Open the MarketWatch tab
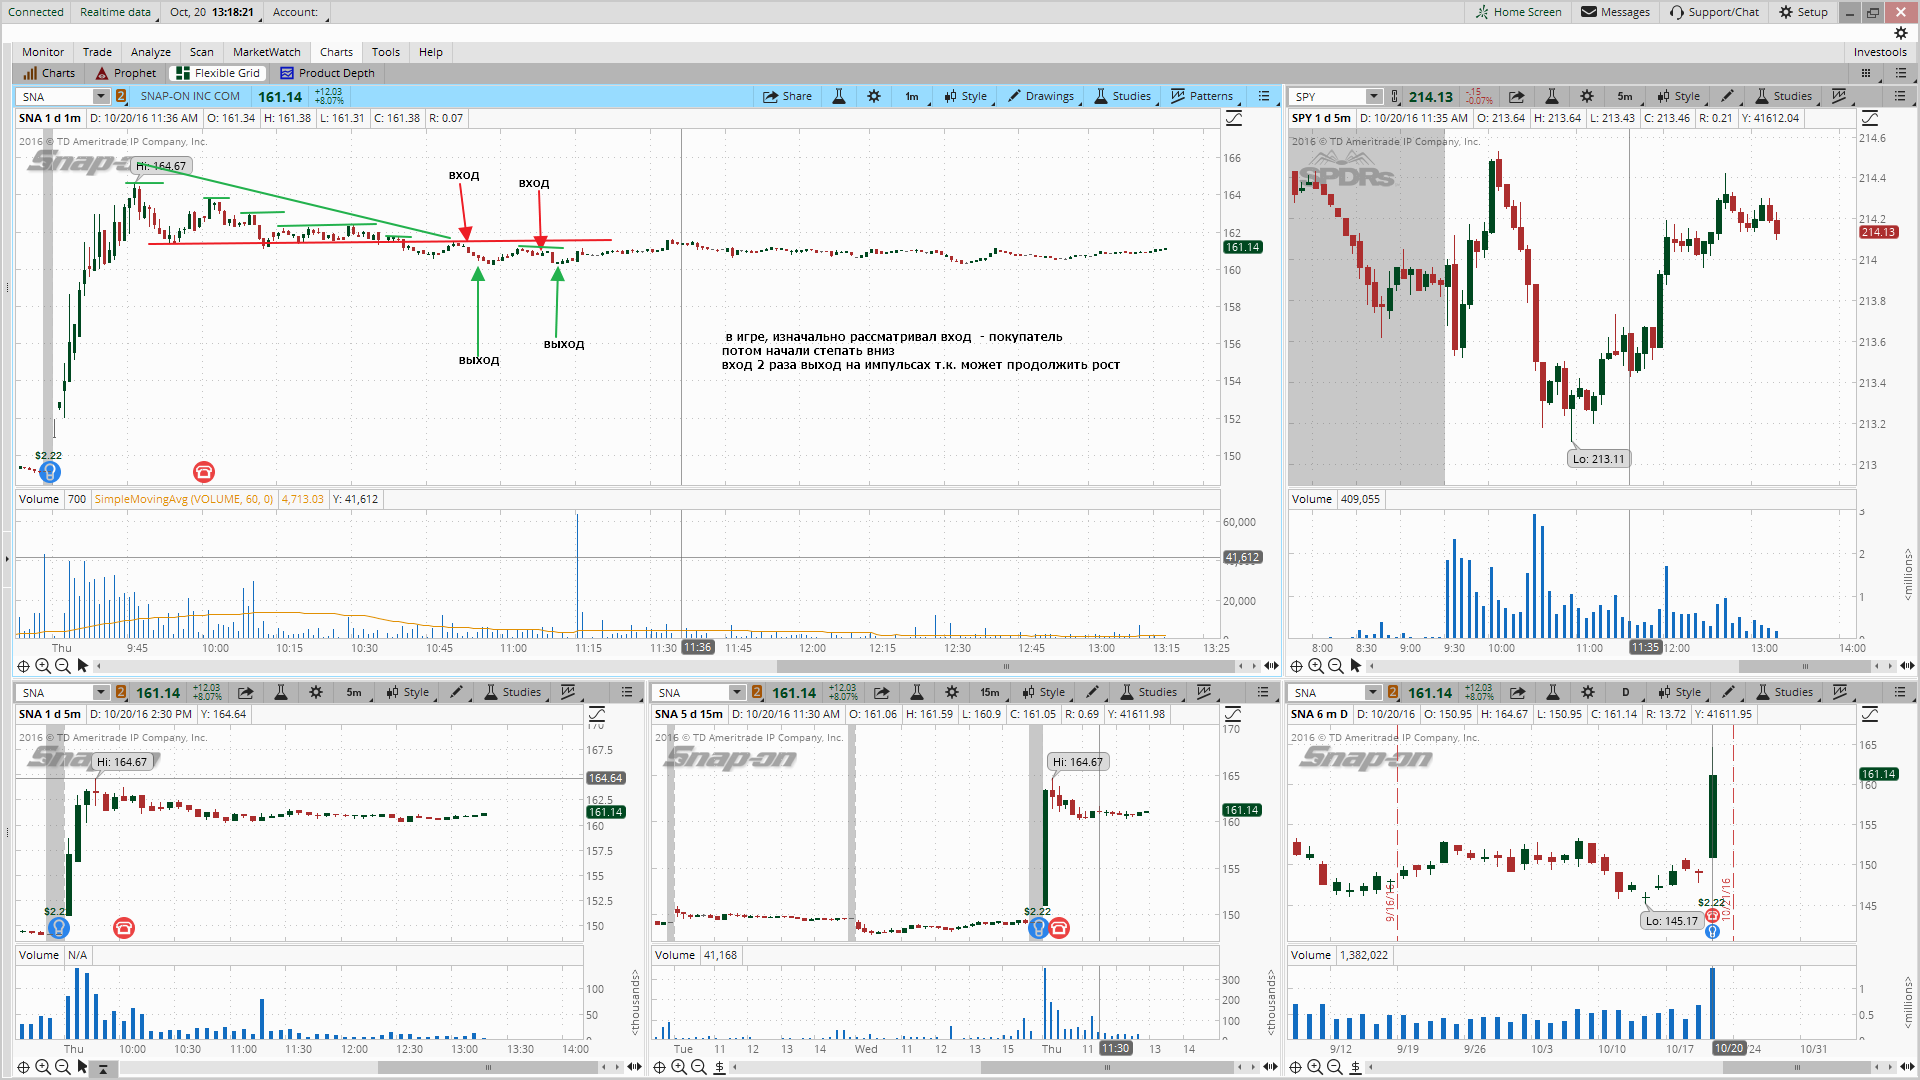Screen dimensions: 1920x1080 (x=267, y=52)
